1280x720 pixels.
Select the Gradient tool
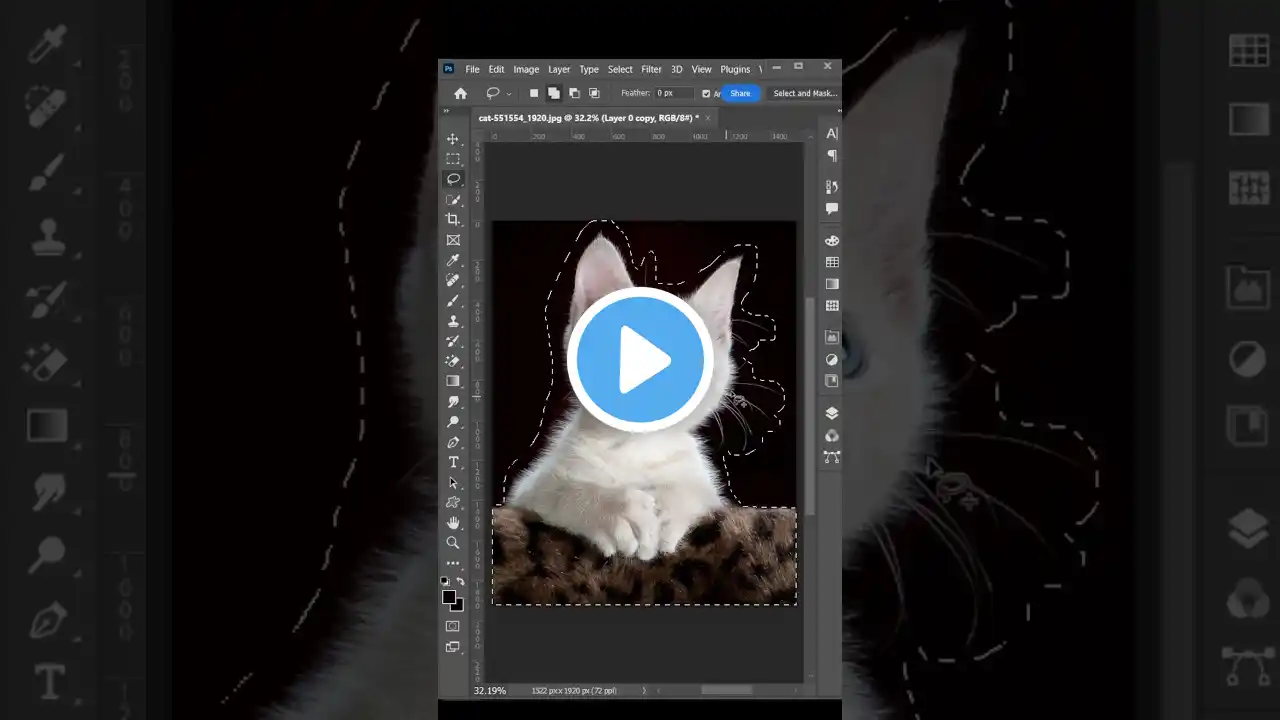[x=453, y=381]
